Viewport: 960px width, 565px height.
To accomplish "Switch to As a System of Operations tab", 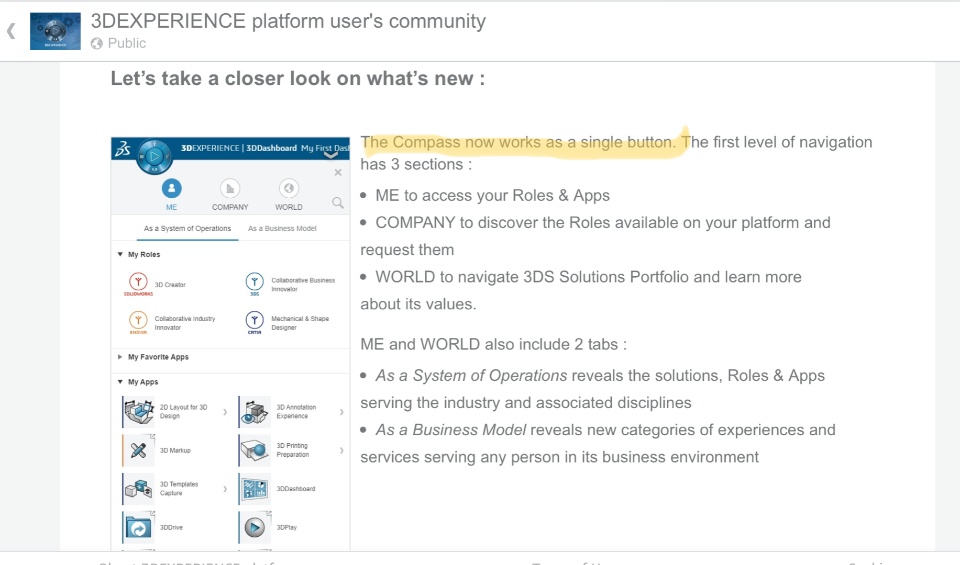I will click(x=187, y=228).
